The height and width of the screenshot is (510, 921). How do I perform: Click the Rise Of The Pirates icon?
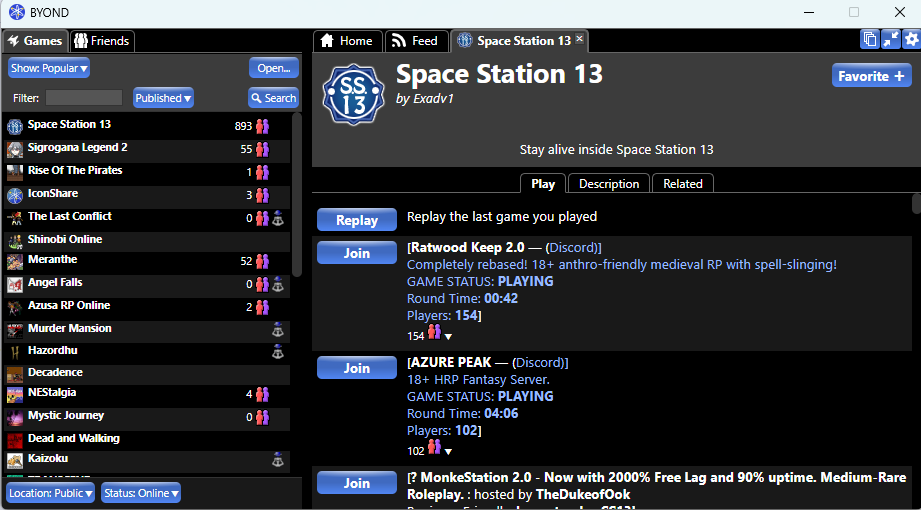pyautogui.click(x=15, y=173)
